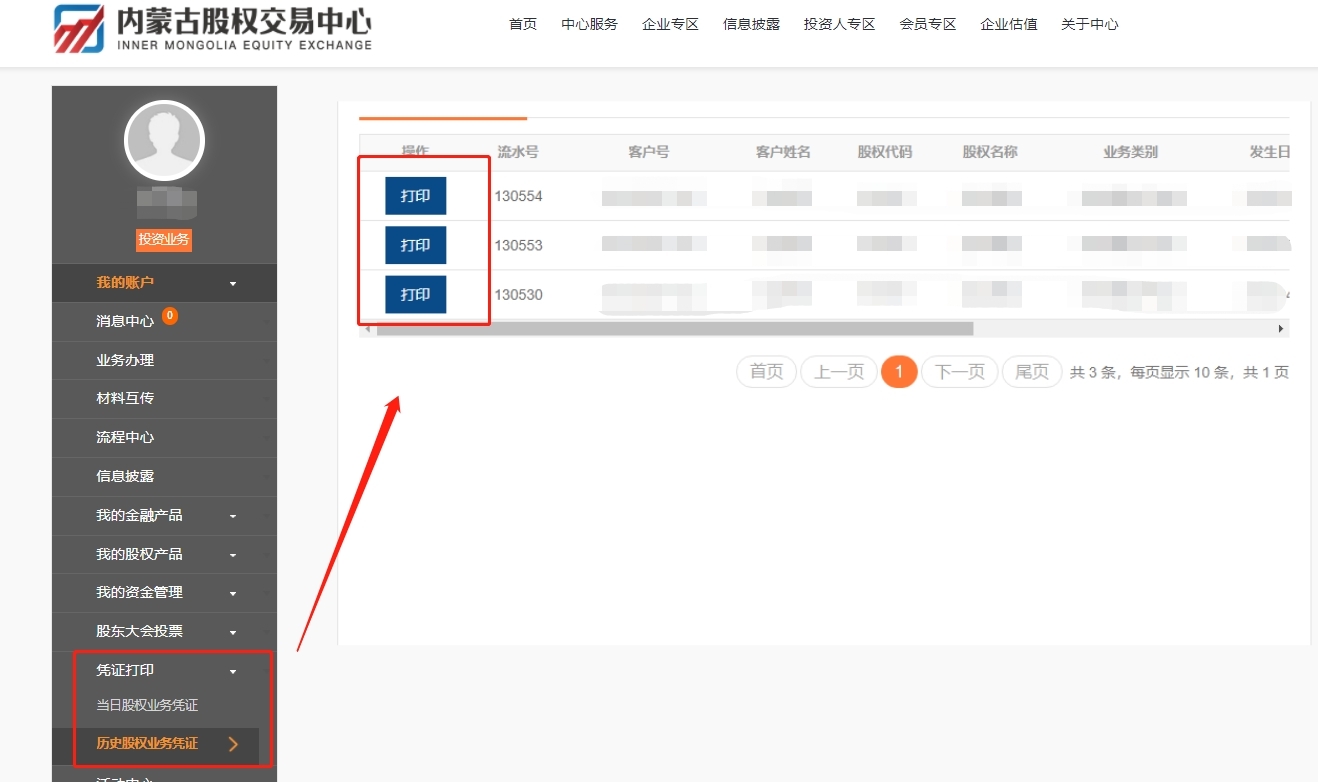Expand the 我的账户 sidebar menu

[x=232, y=284]
